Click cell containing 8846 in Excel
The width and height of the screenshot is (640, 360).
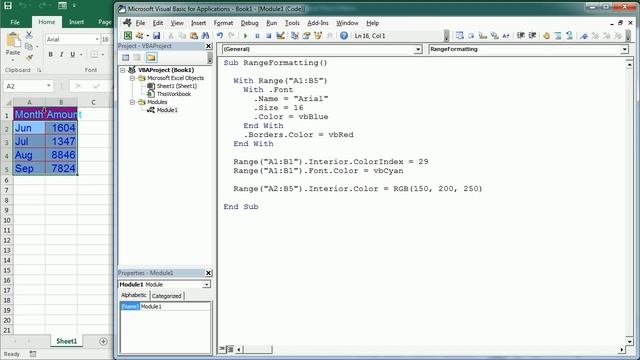61,155
